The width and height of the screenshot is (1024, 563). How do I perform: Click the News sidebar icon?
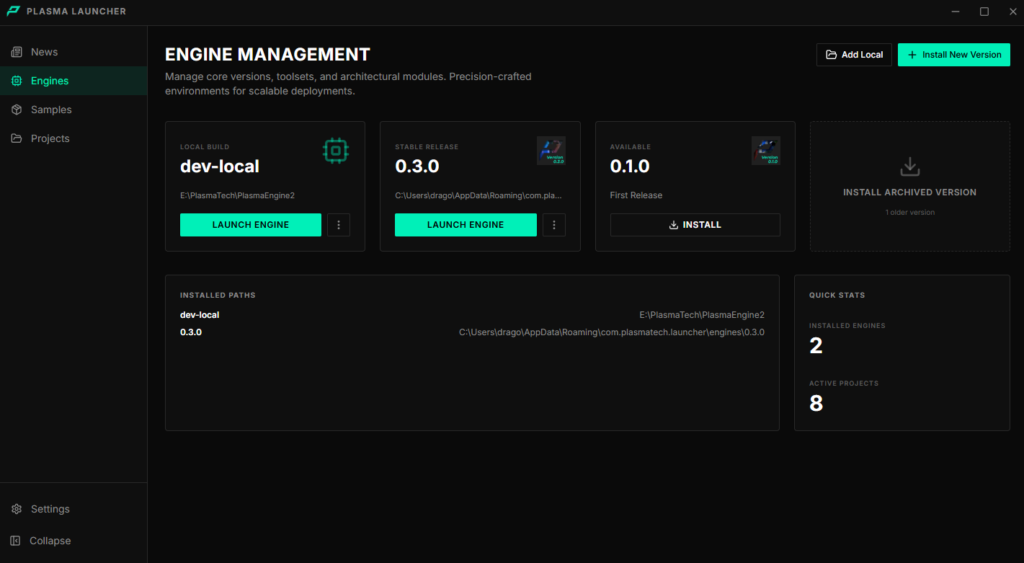pos(16,52)
